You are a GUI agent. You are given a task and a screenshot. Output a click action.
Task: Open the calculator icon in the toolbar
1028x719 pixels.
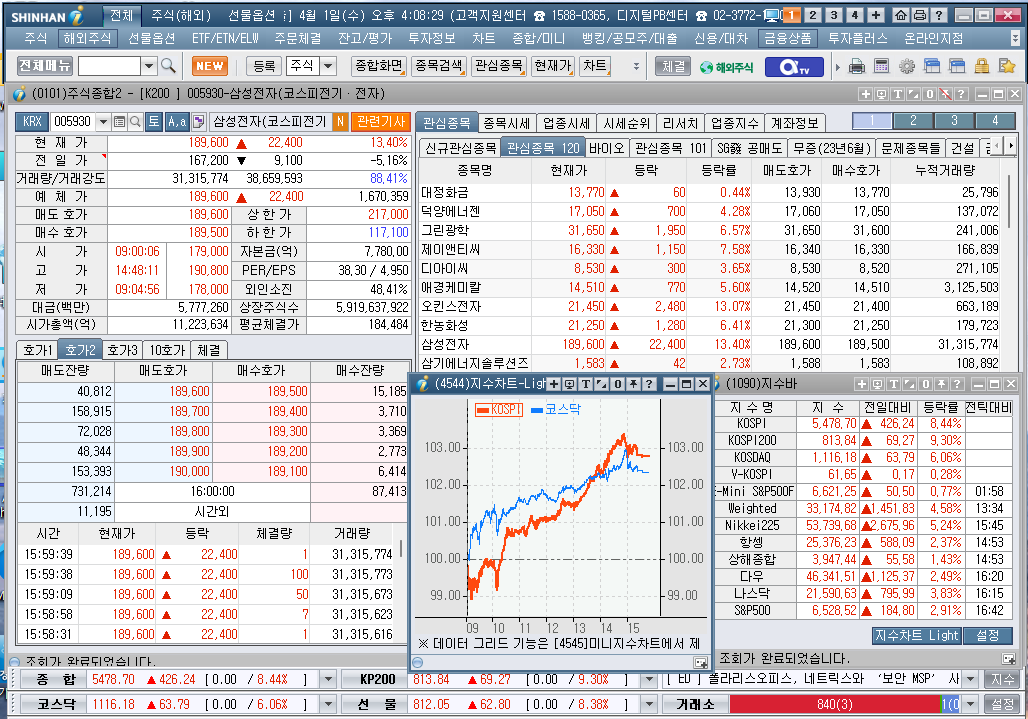[881, 66]
